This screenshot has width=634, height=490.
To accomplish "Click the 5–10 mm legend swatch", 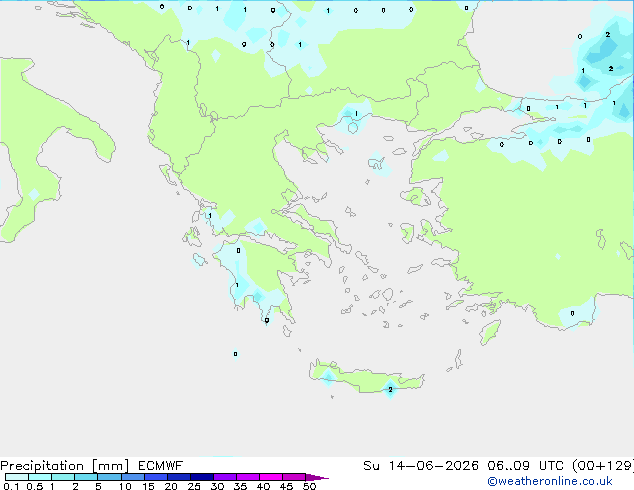I will pyautogui.click(x=109, y=477).
